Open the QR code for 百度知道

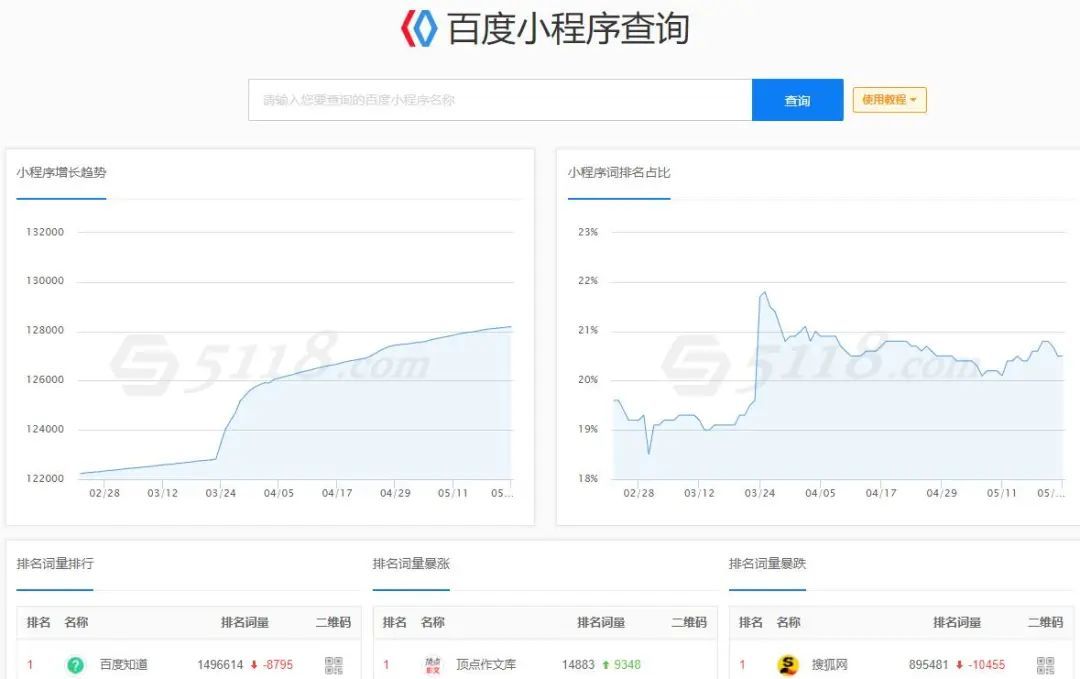click(333, 665)
